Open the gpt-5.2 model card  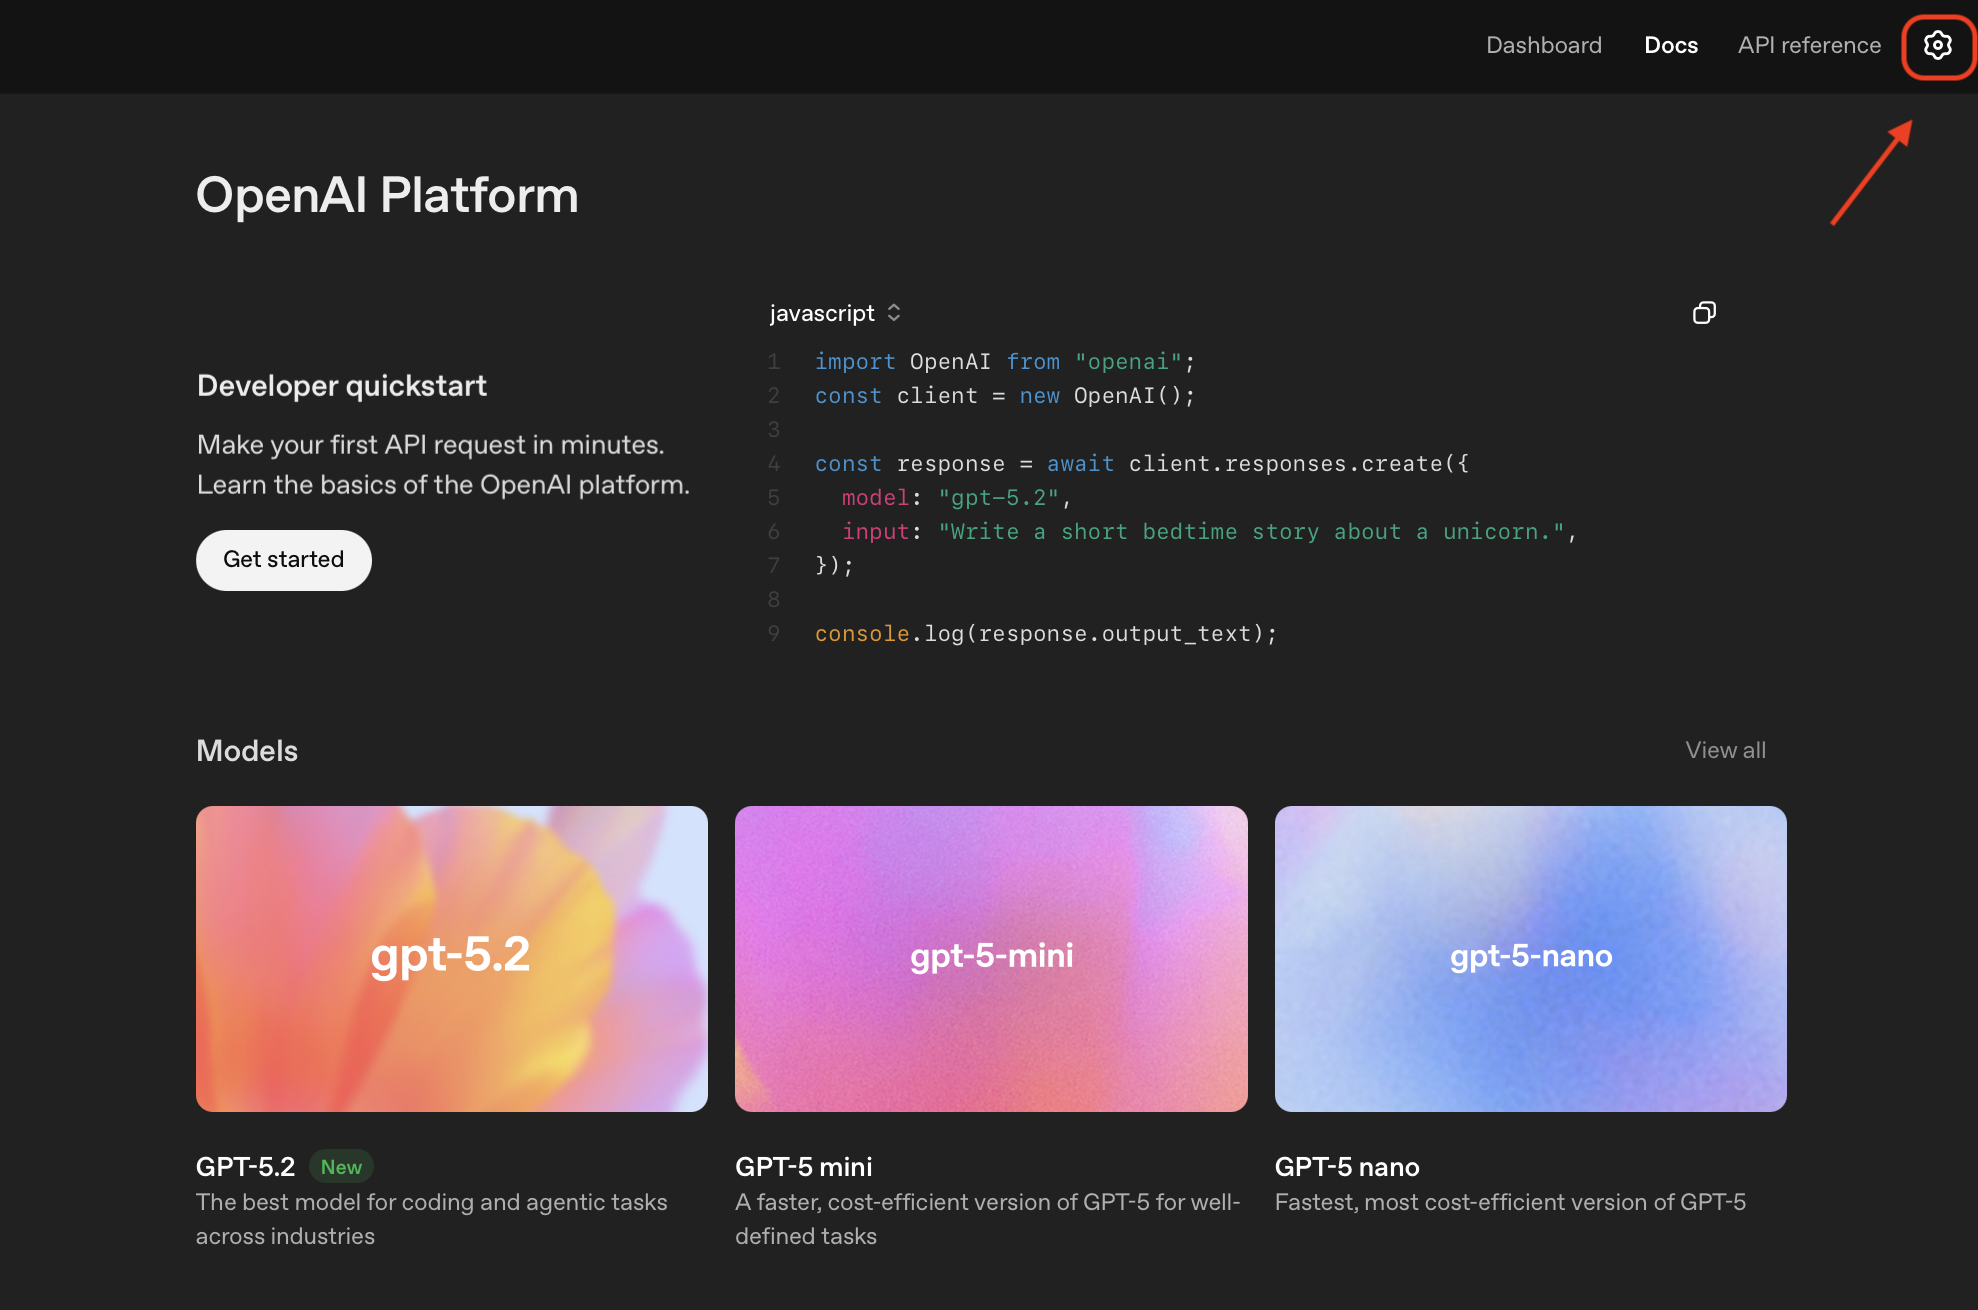click(x=451, y=958)
